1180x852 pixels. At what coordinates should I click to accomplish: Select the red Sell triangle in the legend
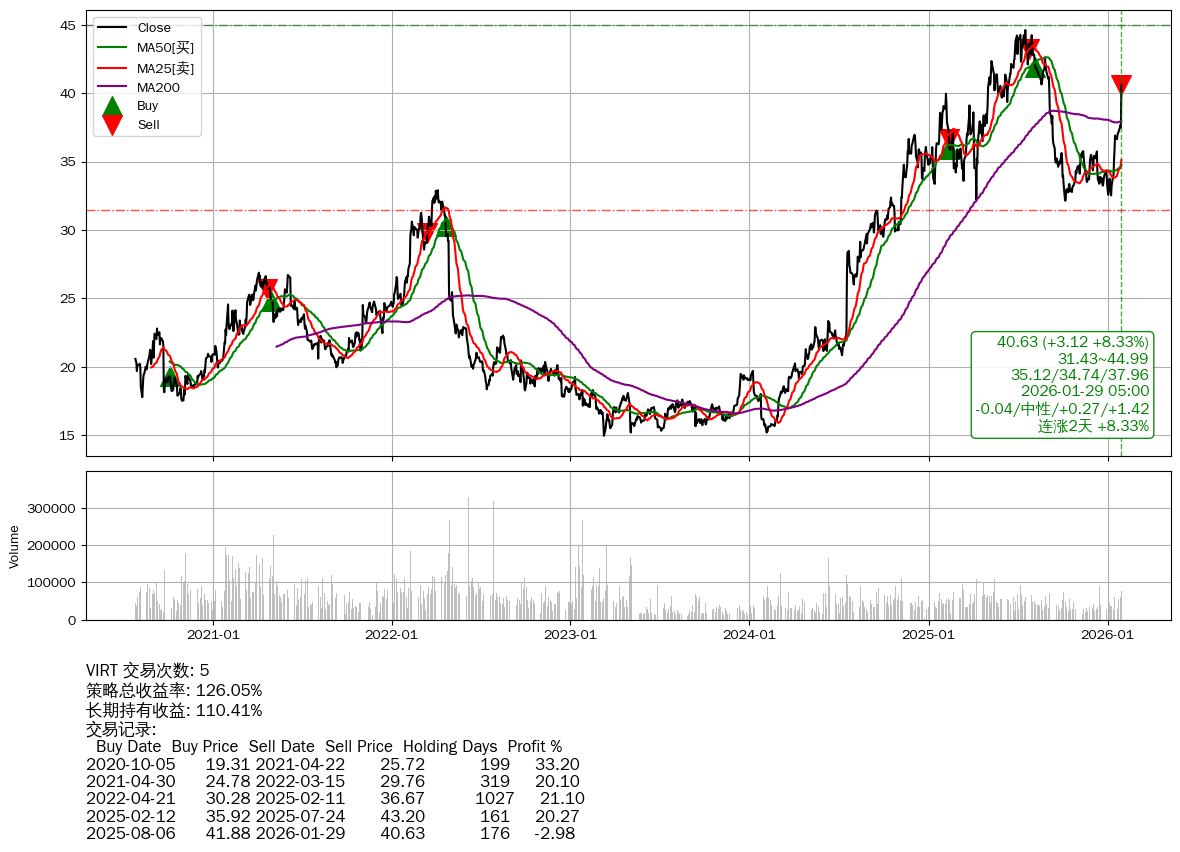pos(113,125)
